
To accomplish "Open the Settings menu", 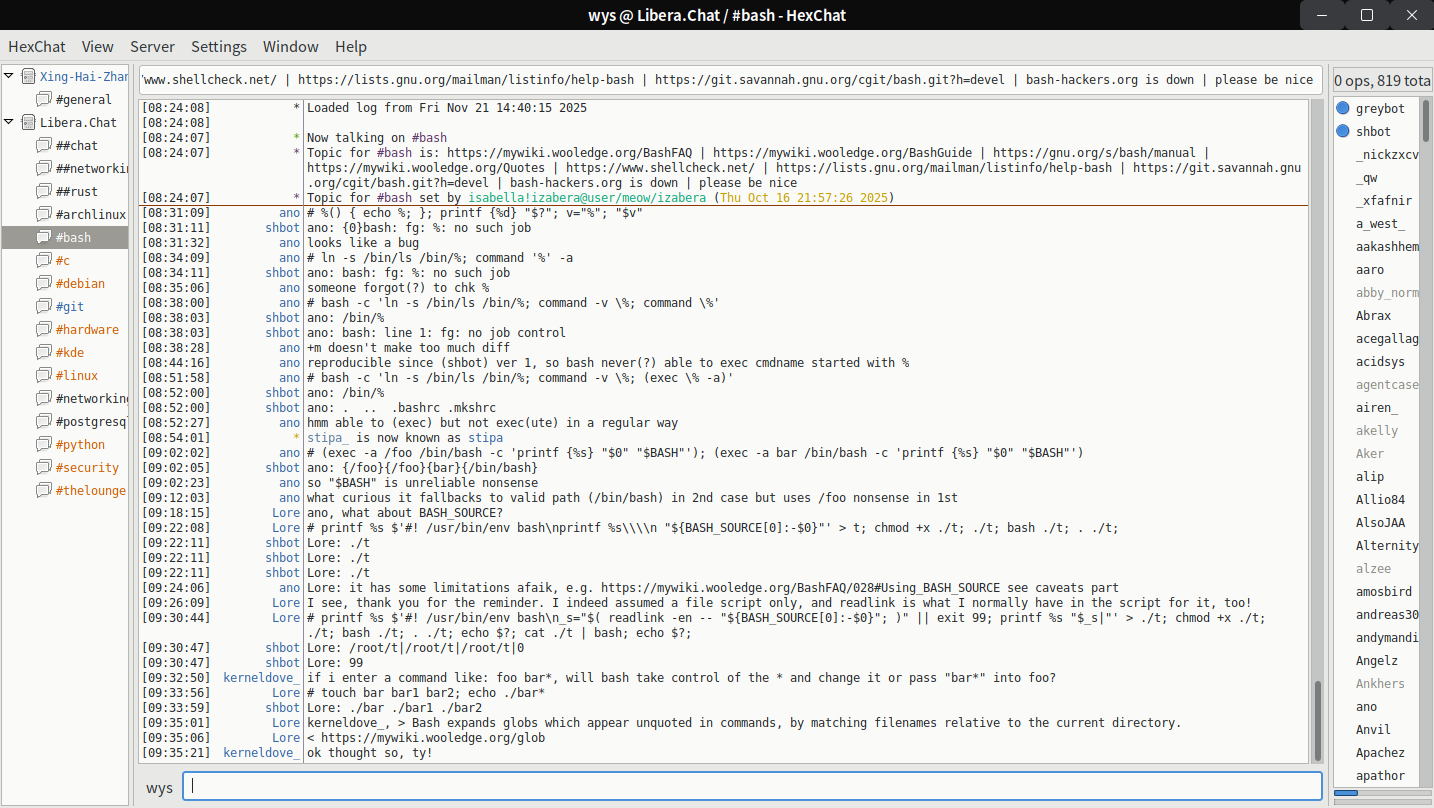I will coord(218,46).
